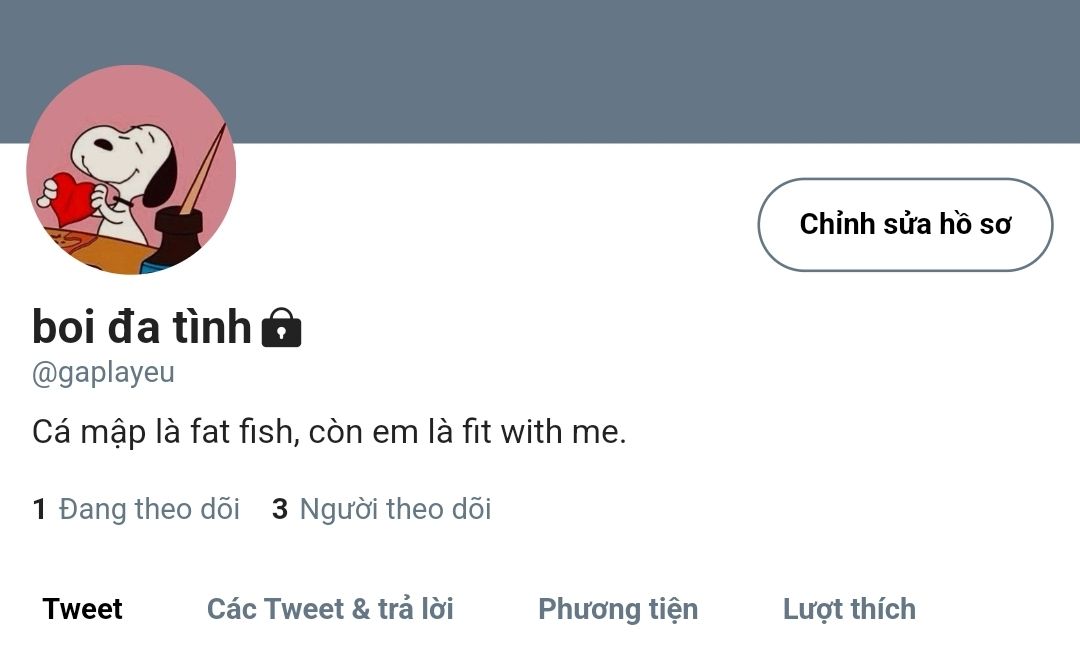The width and height of the screenshot is (1080, 647).
Task: Click the bio text about Cá mập
Action: 329,433
